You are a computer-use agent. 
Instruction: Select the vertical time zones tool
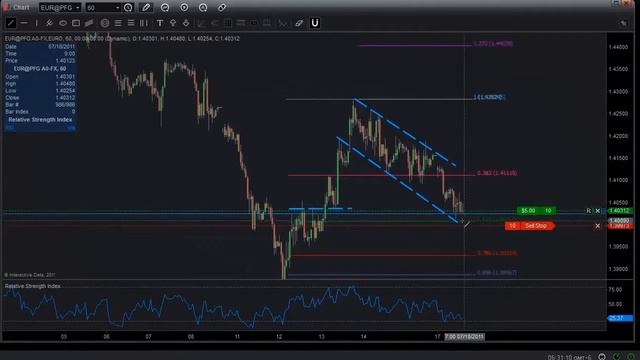(144, 23)
